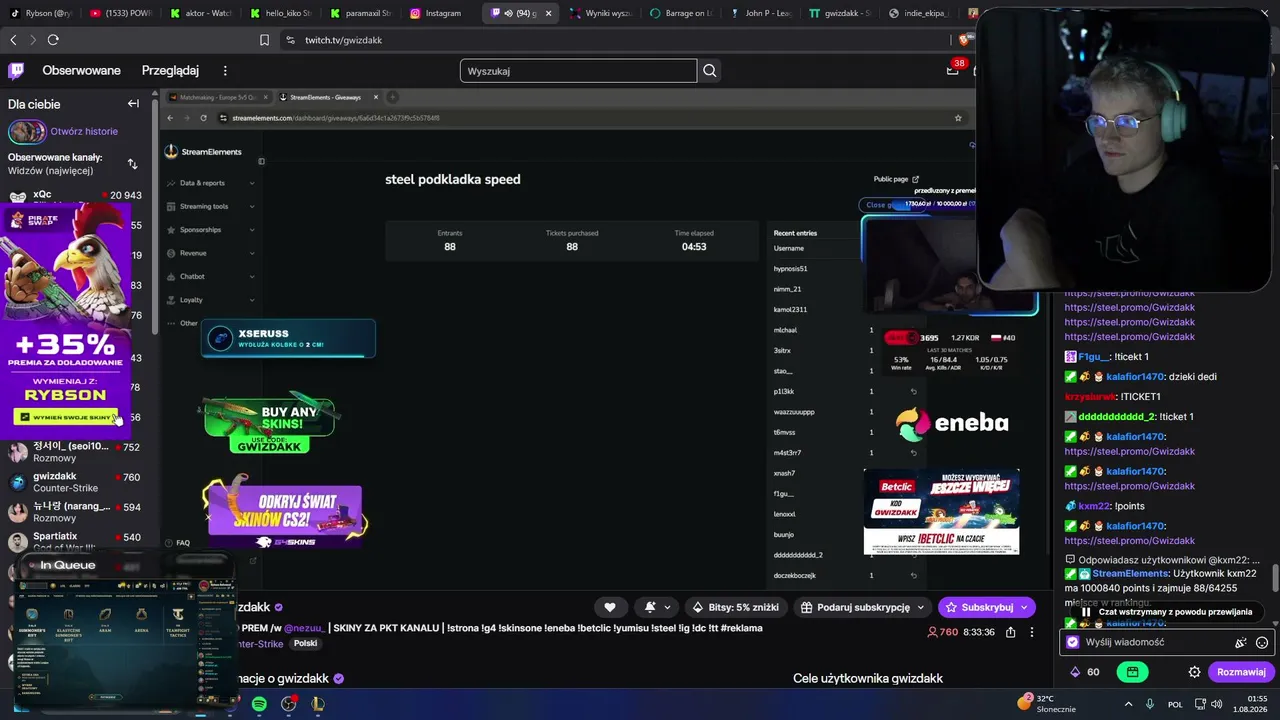Open the Twitch home logo
This screenshot has width=1280, height=720.
[x=16, y=71]
